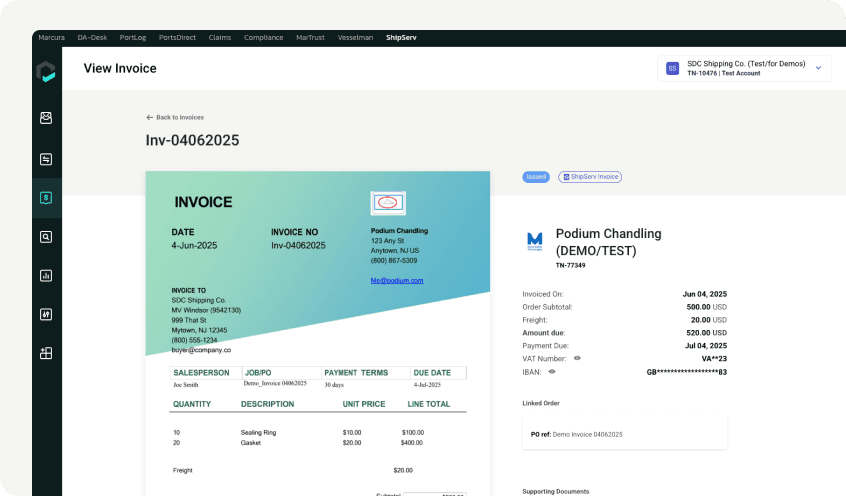Click the Podium Chandling M logo
Screen dimensions: 846x496
[535, 241]
